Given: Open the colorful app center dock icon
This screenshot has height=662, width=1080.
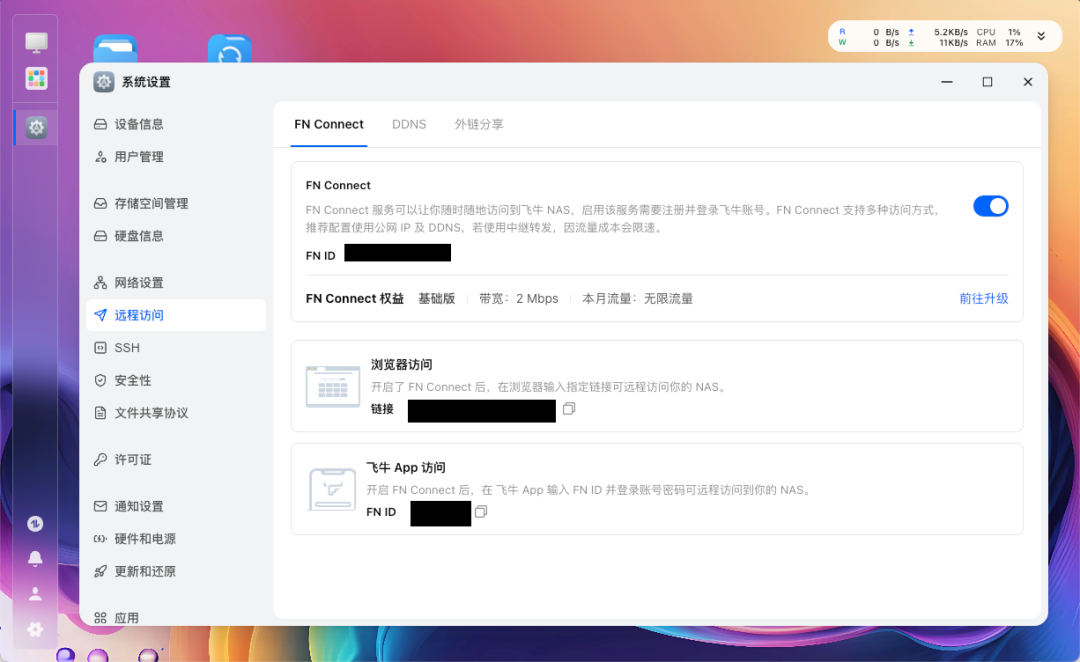Looking at the screenshot, I should (36, 78).
